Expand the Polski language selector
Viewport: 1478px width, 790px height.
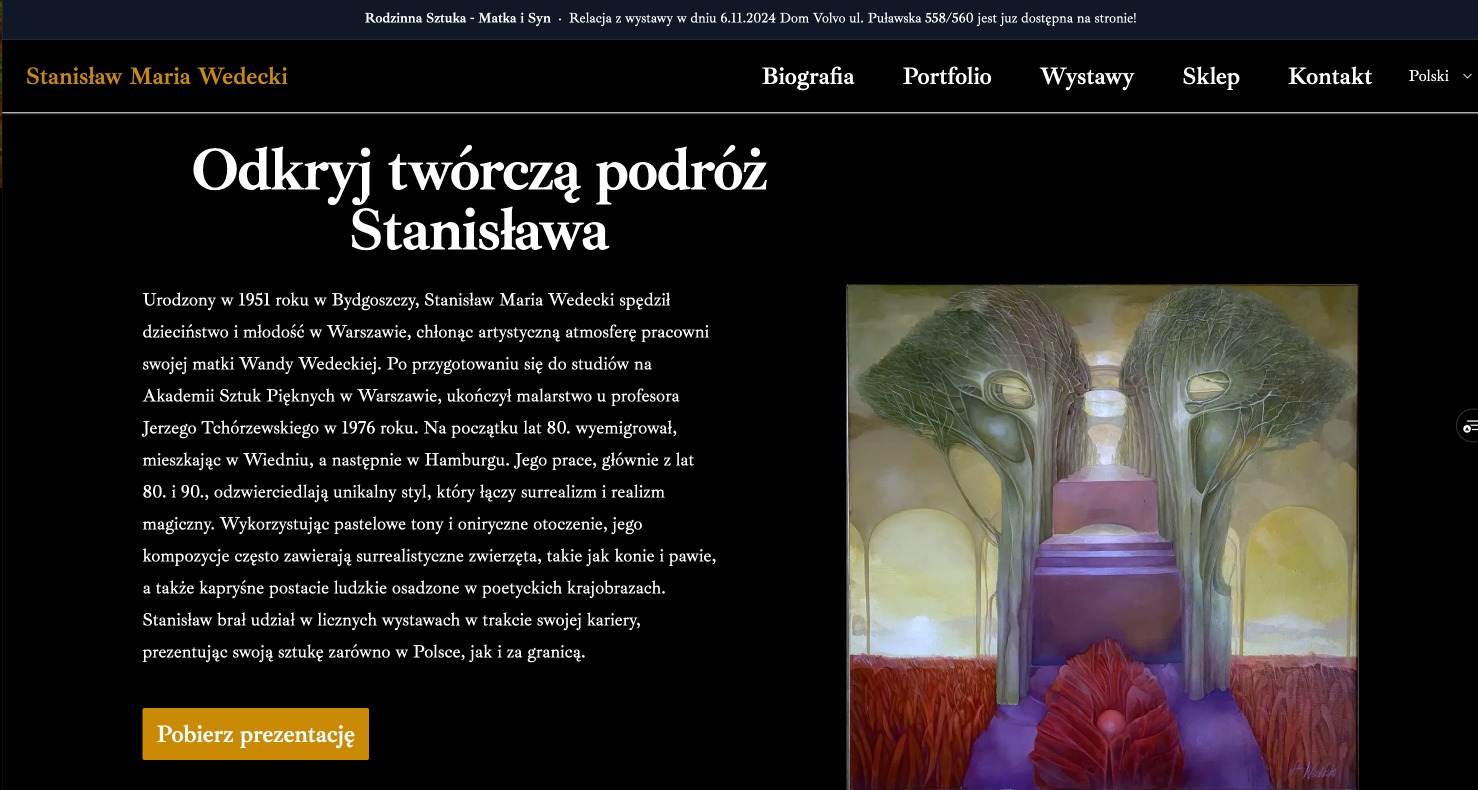coord(1440,75)
